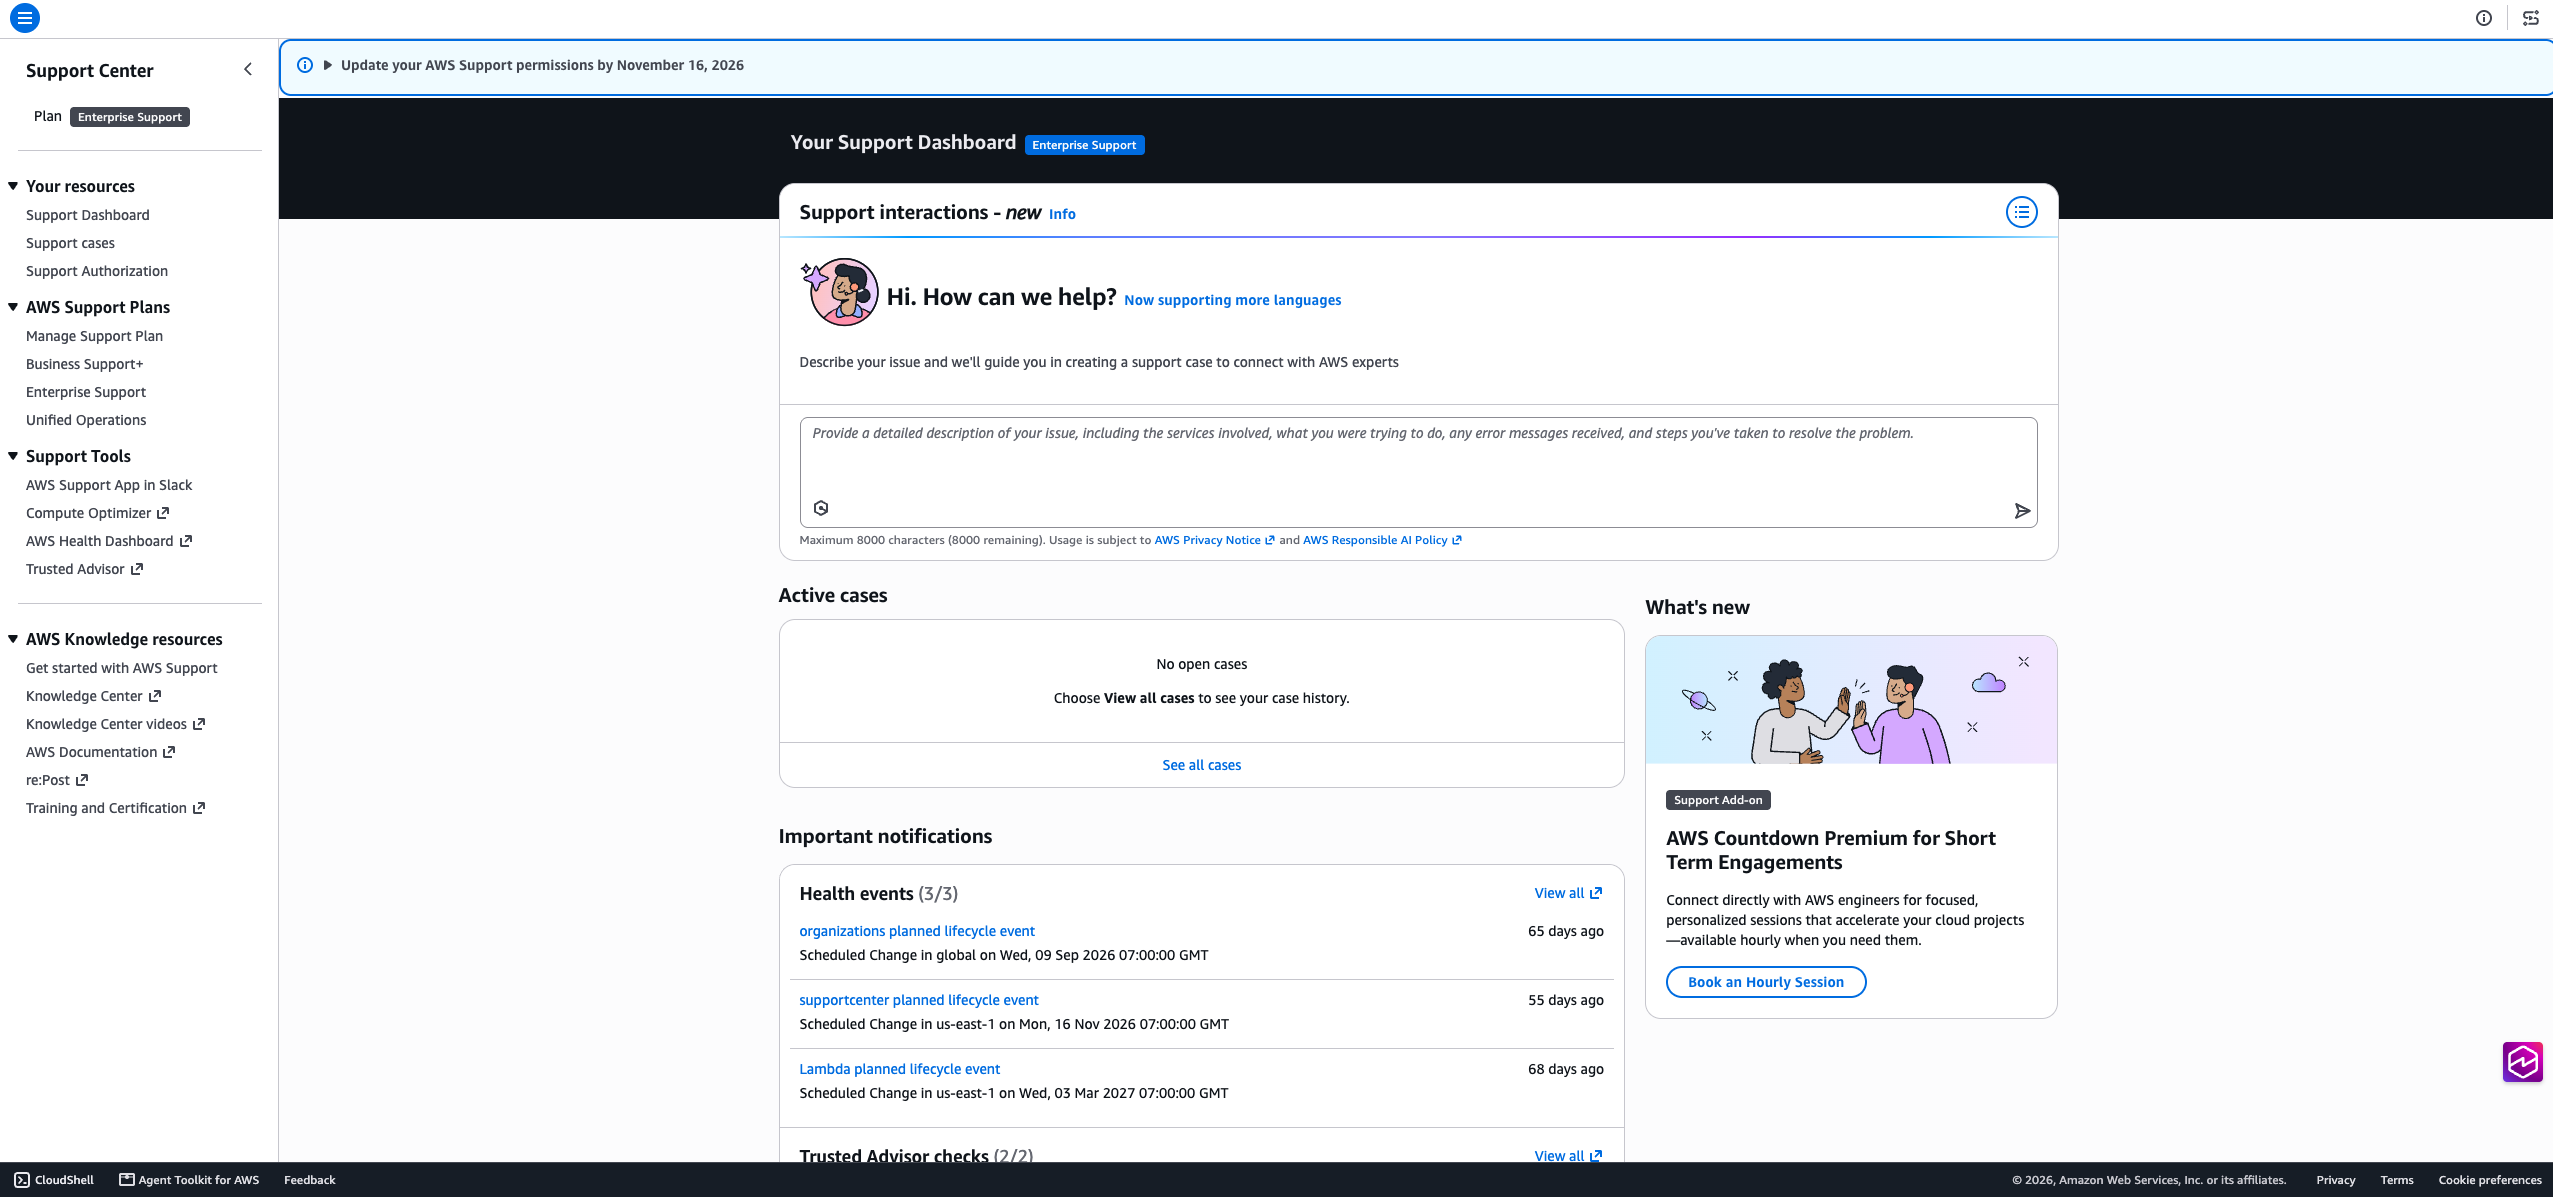The width and height of the screenshot is (2553, 1197).
Task: Book an Hourly Session button
Action: click(1765, 982)
